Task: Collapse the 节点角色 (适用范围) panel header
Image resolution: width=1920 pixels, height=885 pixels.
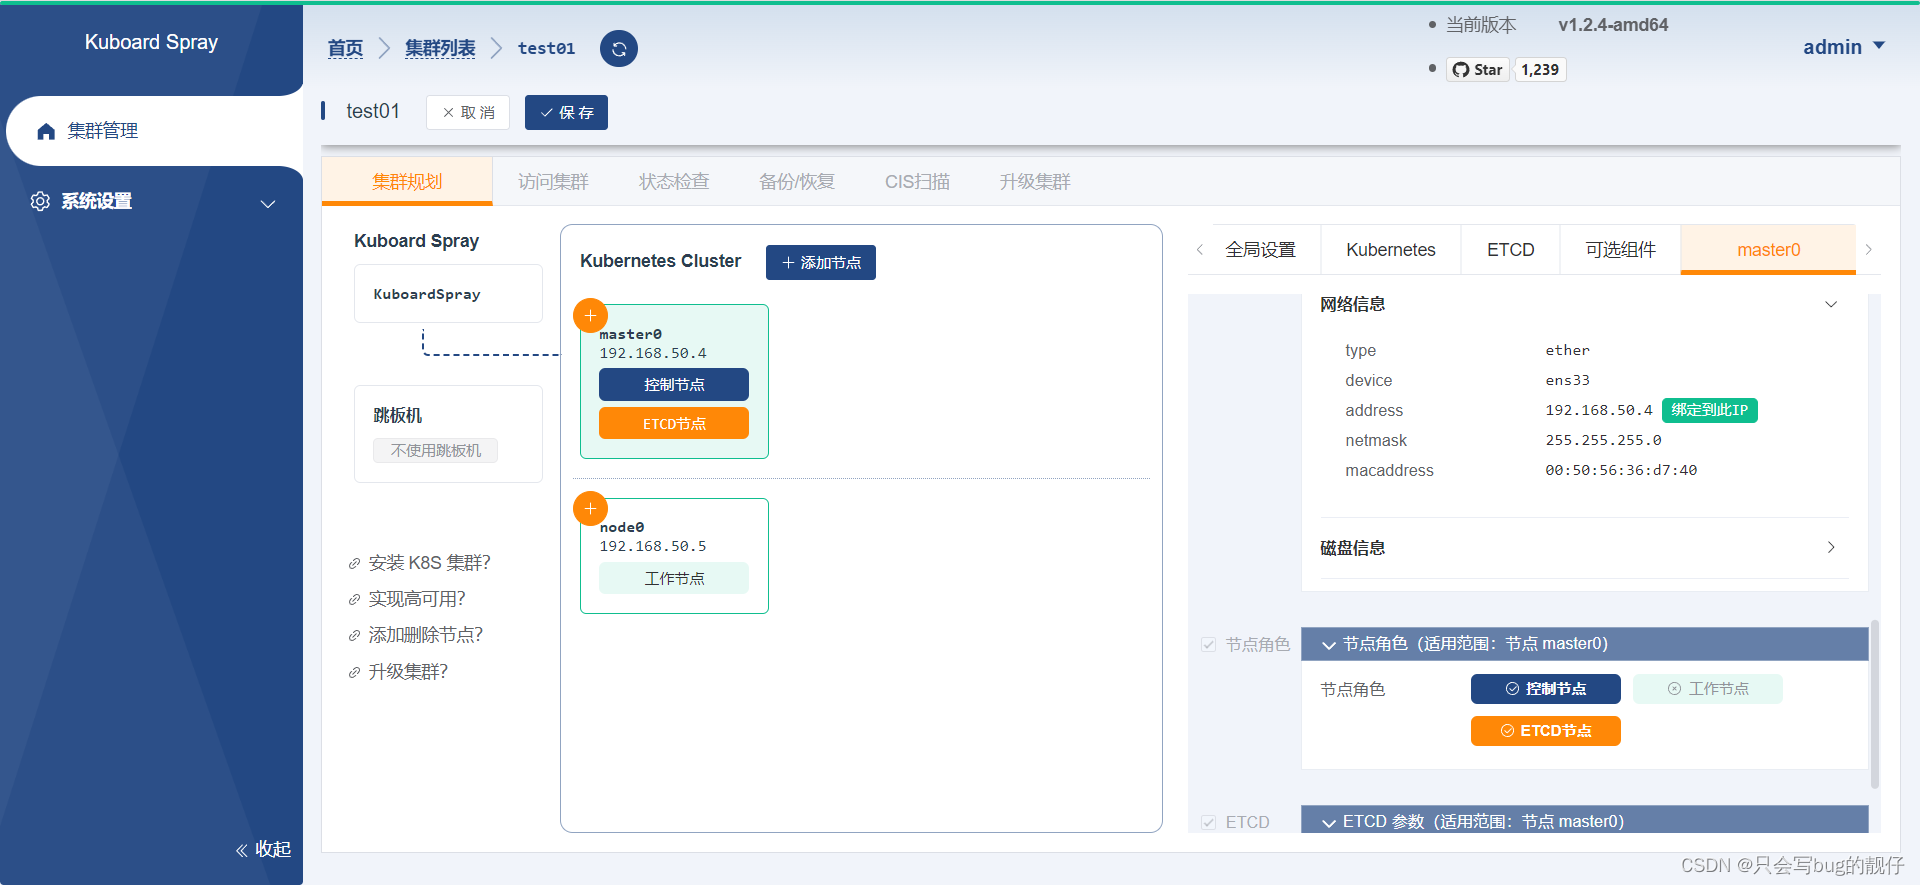Action: (1584, 644)
